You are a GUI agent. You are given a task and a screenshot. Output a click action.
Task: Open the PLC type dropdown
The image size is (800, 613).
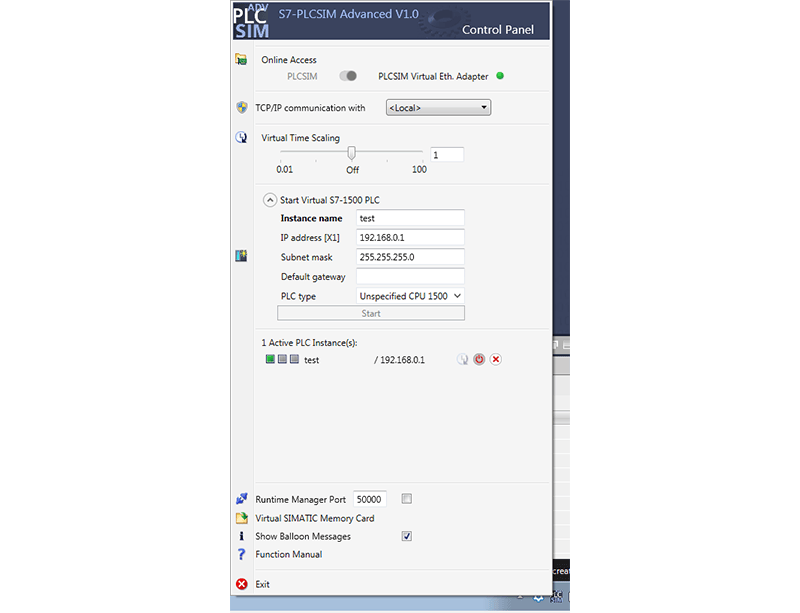(410, 296)
